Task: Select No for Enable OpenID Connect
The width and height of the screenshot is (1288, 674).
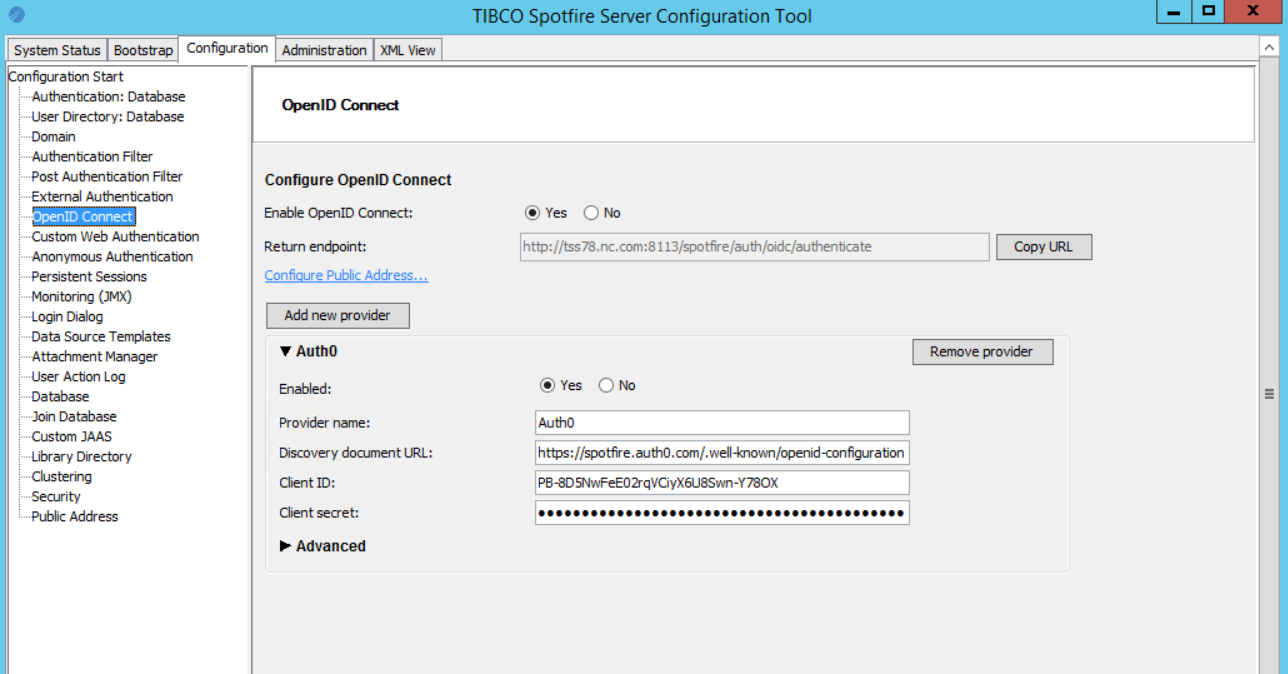Action: [x=591, y=213]
